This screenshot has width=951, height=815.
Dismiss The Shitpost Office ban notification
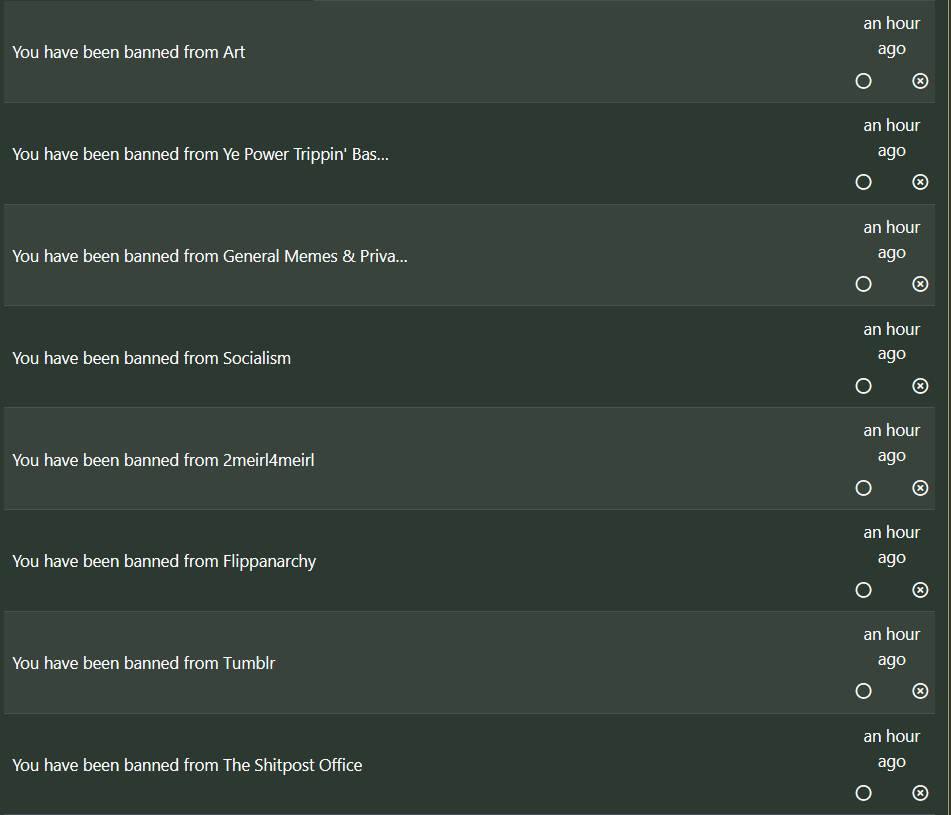click(920, 793)
